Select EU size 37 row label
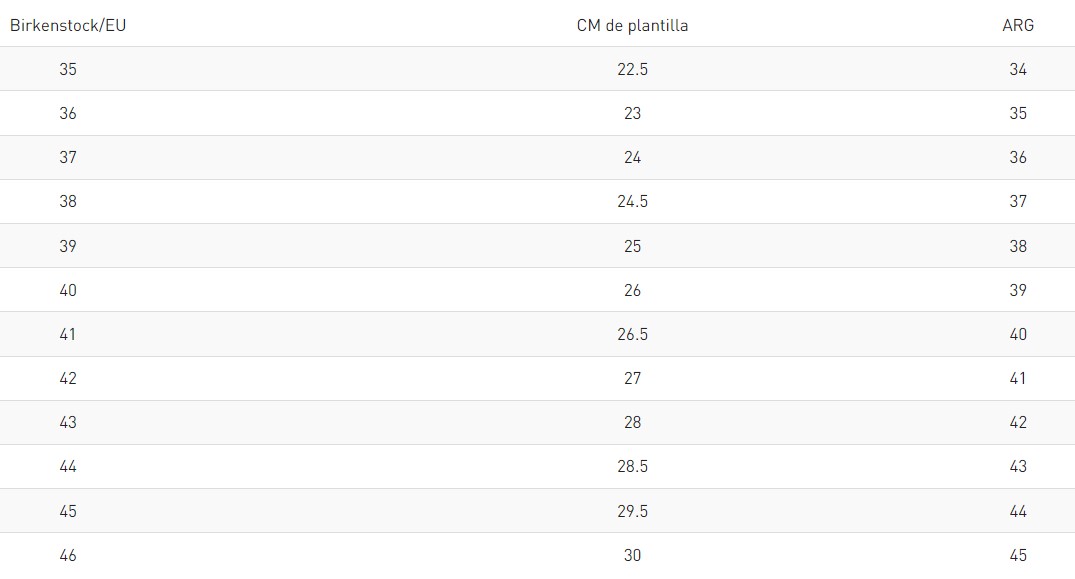The image size is (1075, 579). (68, 157)
